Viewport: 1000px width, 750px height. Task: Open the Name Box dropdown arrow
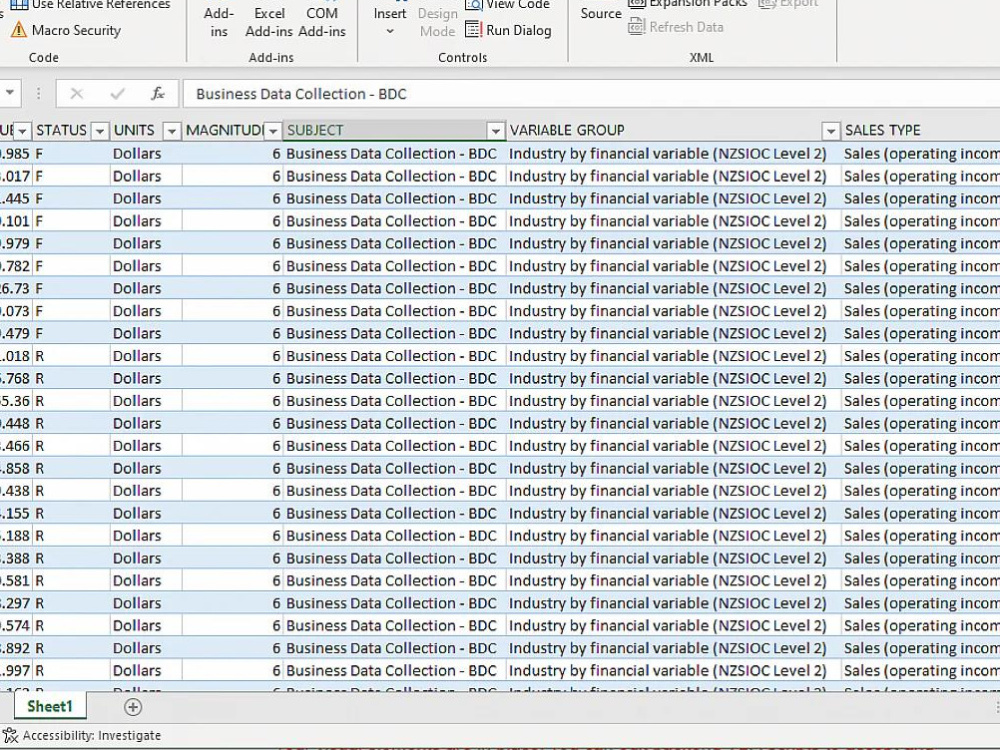(10, 94)
